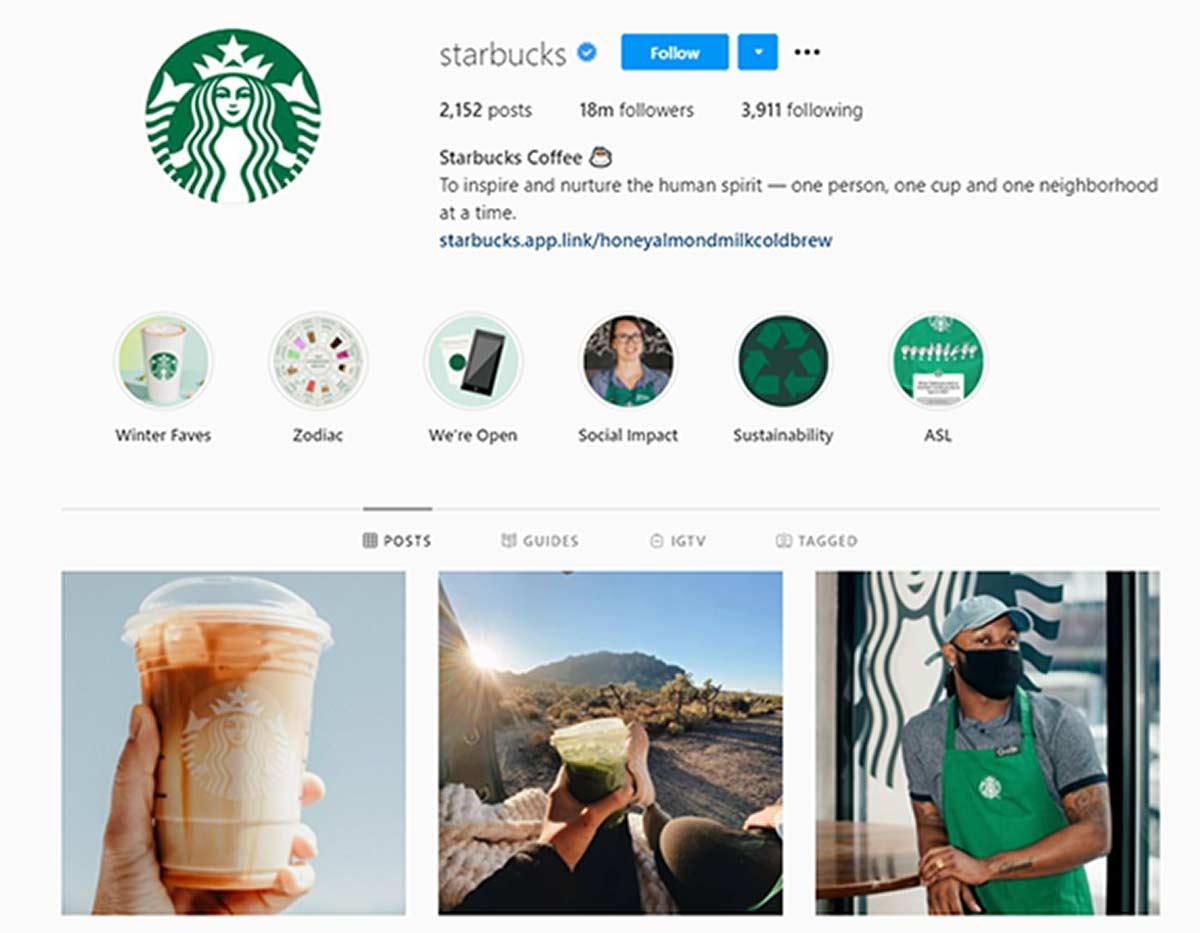Image resolution: width=1200 pixels, height=933 pixels.
Task: View the 18m followers list
Action: click(636, 110)
